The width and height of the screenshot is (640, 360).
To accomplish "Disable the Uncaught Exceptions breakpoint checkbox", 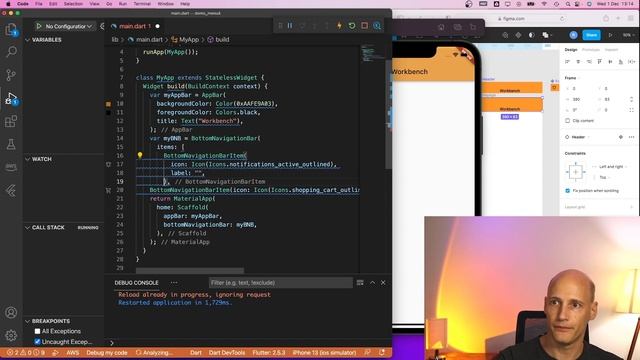I will [x=38, y=342].
